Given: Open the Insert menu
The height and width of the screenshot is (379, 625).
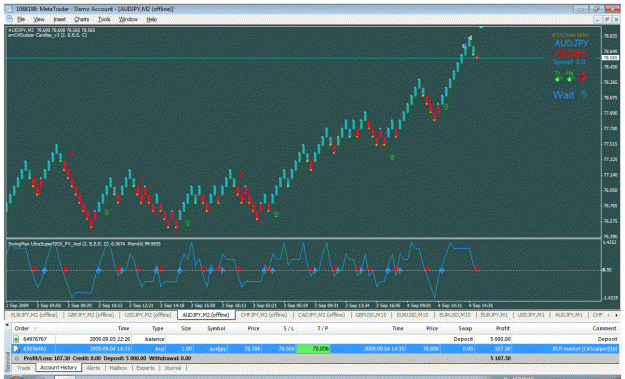Looking at the screenshot, I should [x=60, y=19].
